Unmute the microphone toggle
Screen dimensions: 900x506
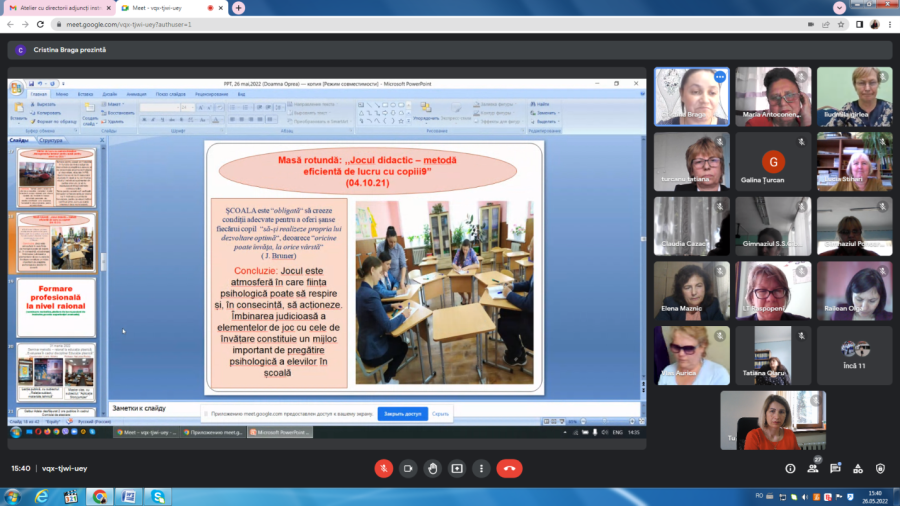[x=383, y=468]
